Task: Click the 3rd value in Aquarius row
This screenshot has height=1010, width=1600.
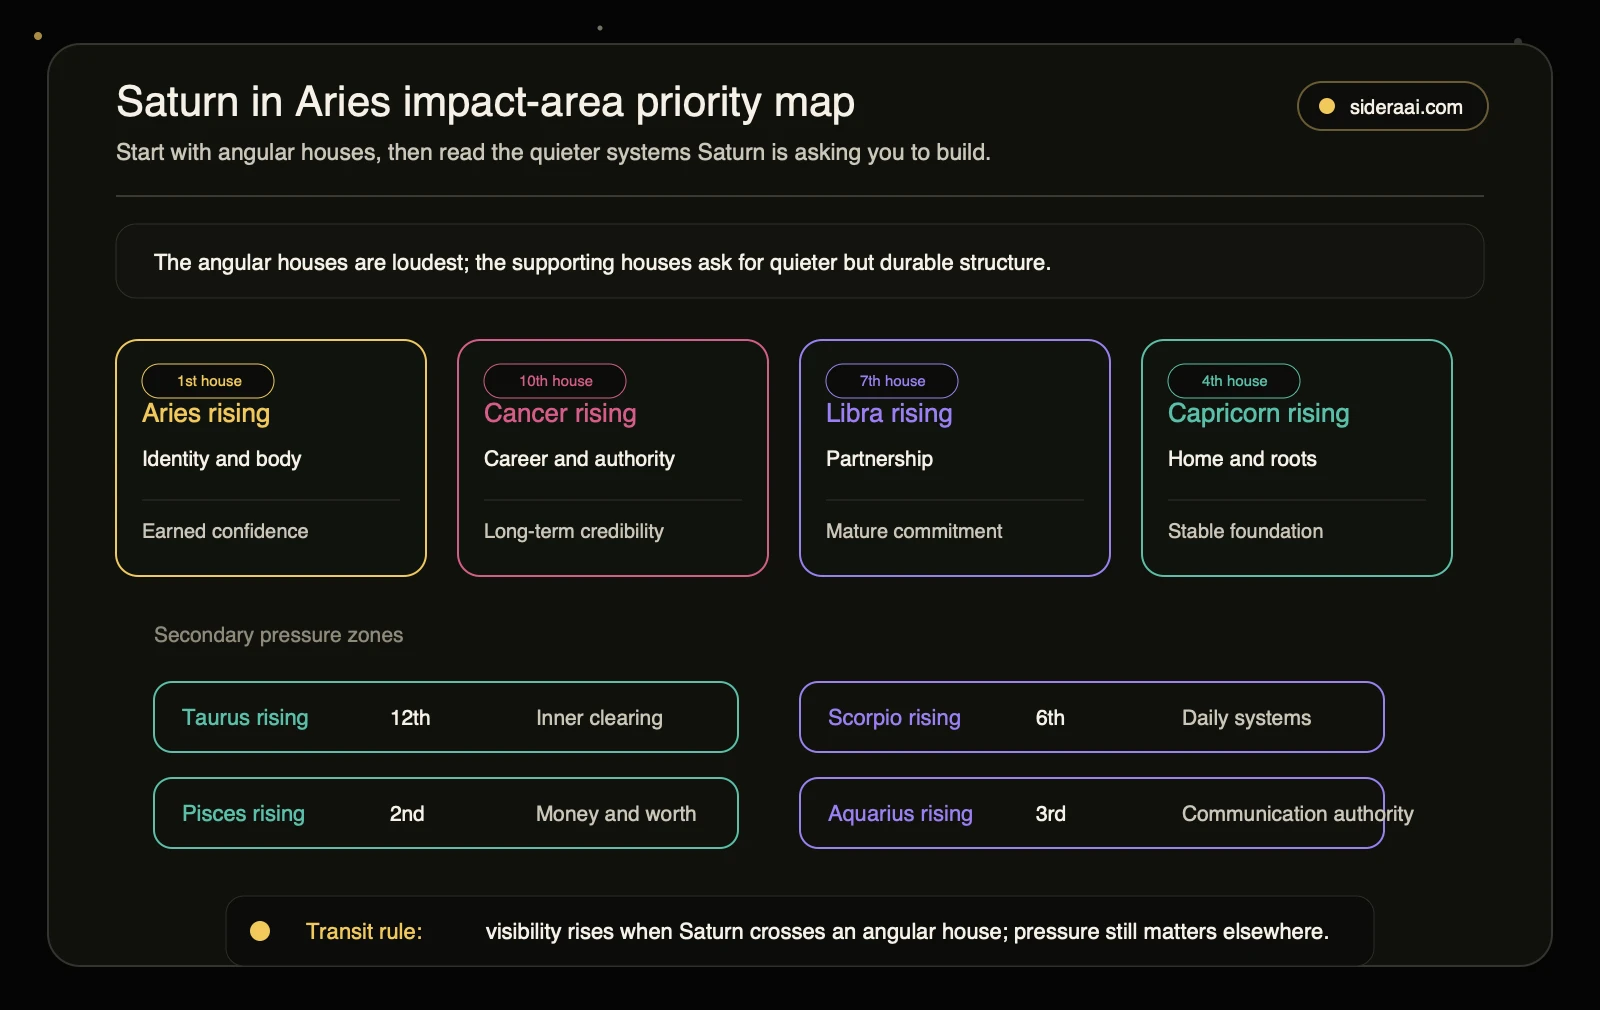Action: click(x=1050, y=814)
